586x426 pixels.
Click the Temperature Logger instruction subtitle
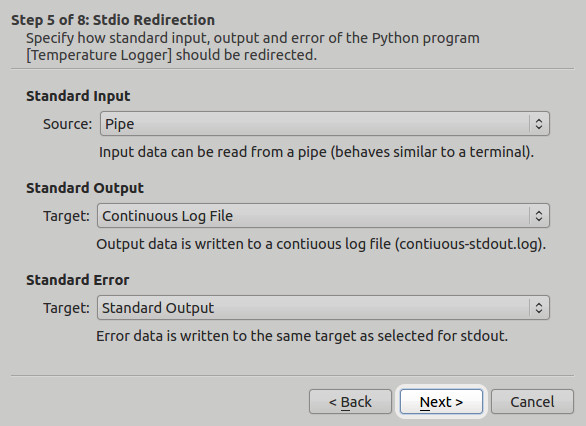[253, 46]
